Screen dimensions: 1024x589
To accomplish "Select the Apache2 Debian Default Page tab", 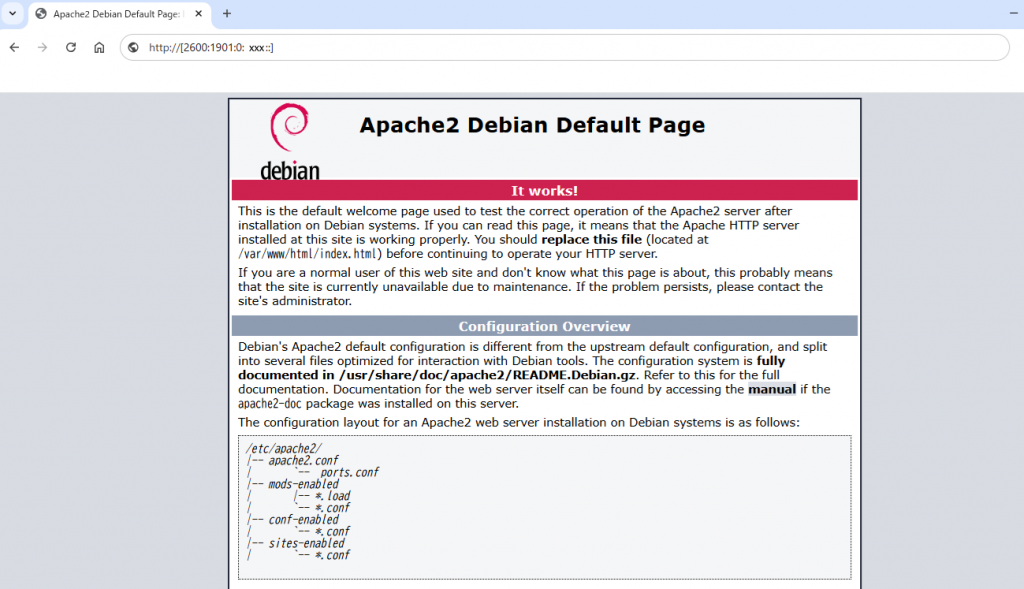I will coord(120,14).
